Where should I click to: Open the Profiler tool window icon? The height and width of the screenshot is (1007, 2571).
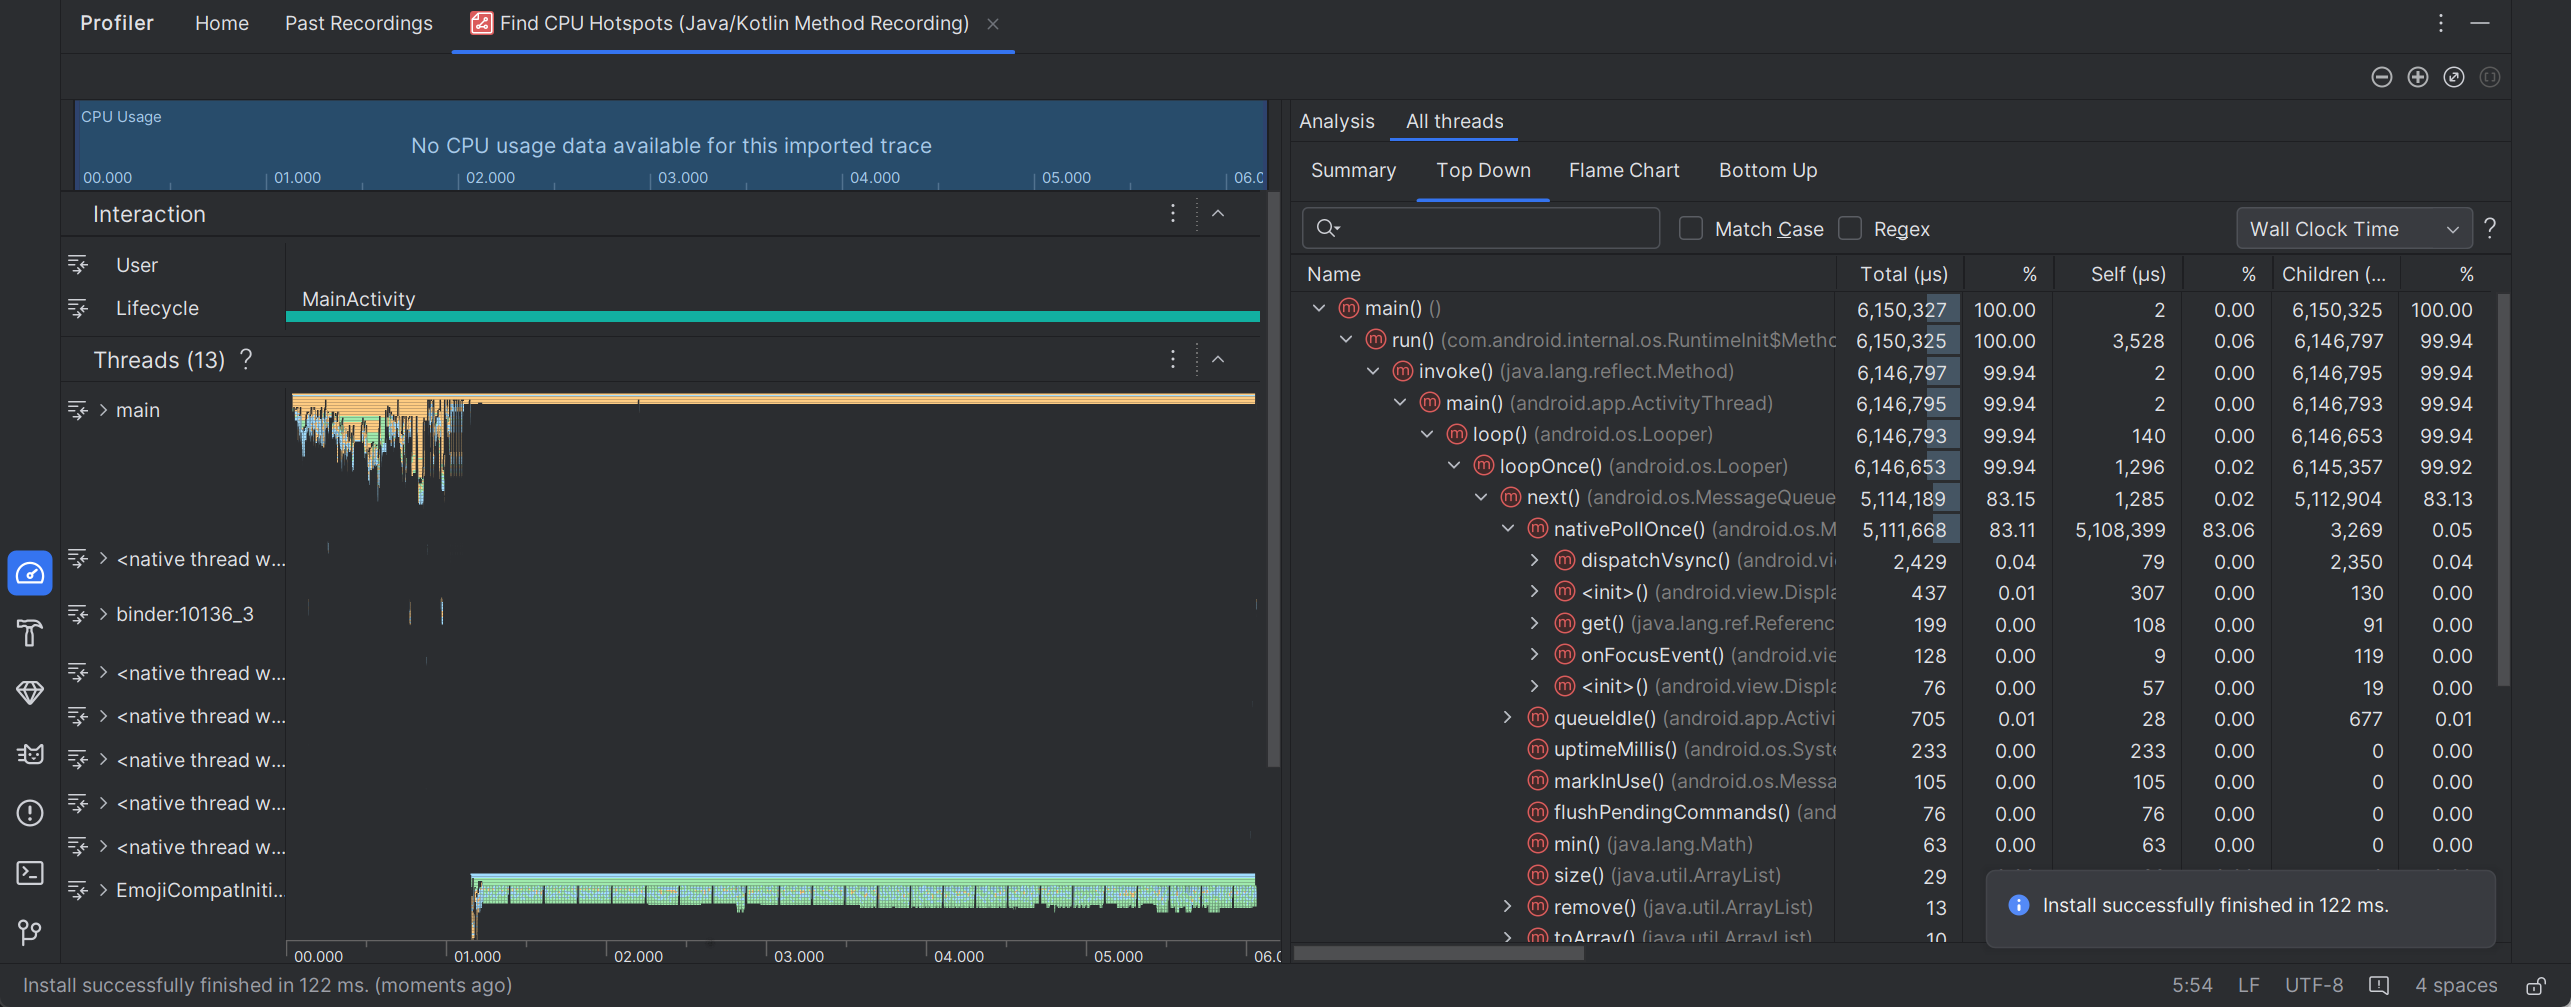point(30,573)
